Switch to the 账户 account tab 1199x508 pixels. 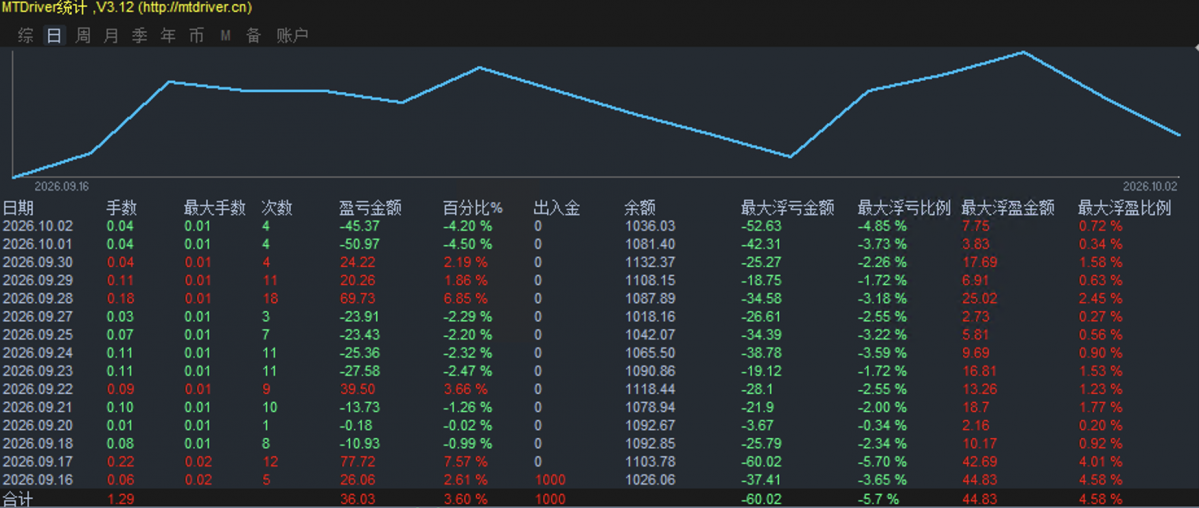click(x=292, y=35)
